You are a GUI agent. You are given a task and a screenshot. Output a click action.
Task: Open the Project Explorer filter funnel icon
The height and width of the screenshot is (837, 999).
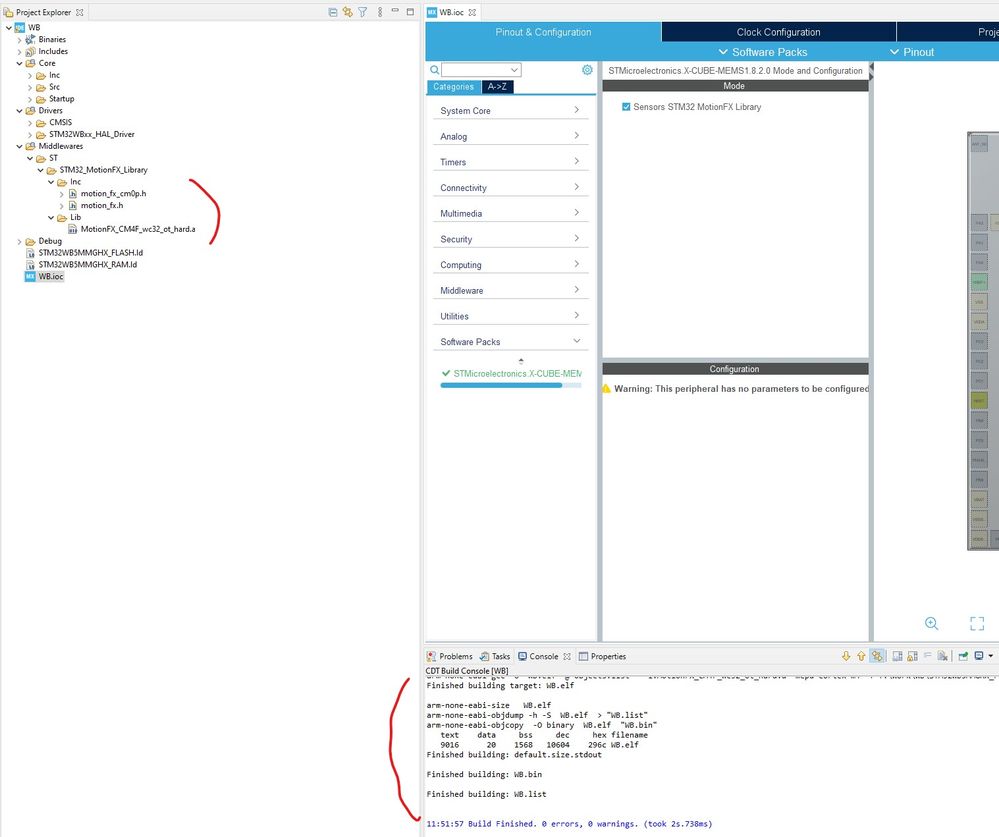coord(363,12)
